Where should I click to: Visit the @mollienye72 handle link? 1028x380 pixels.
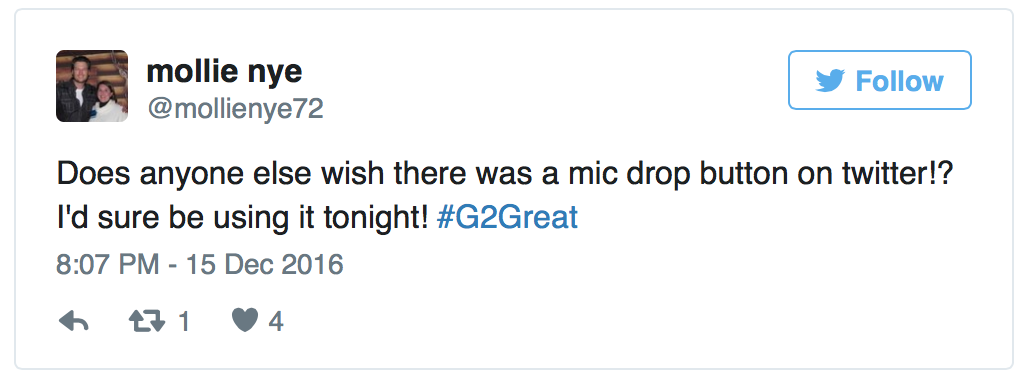coord(235,109)
